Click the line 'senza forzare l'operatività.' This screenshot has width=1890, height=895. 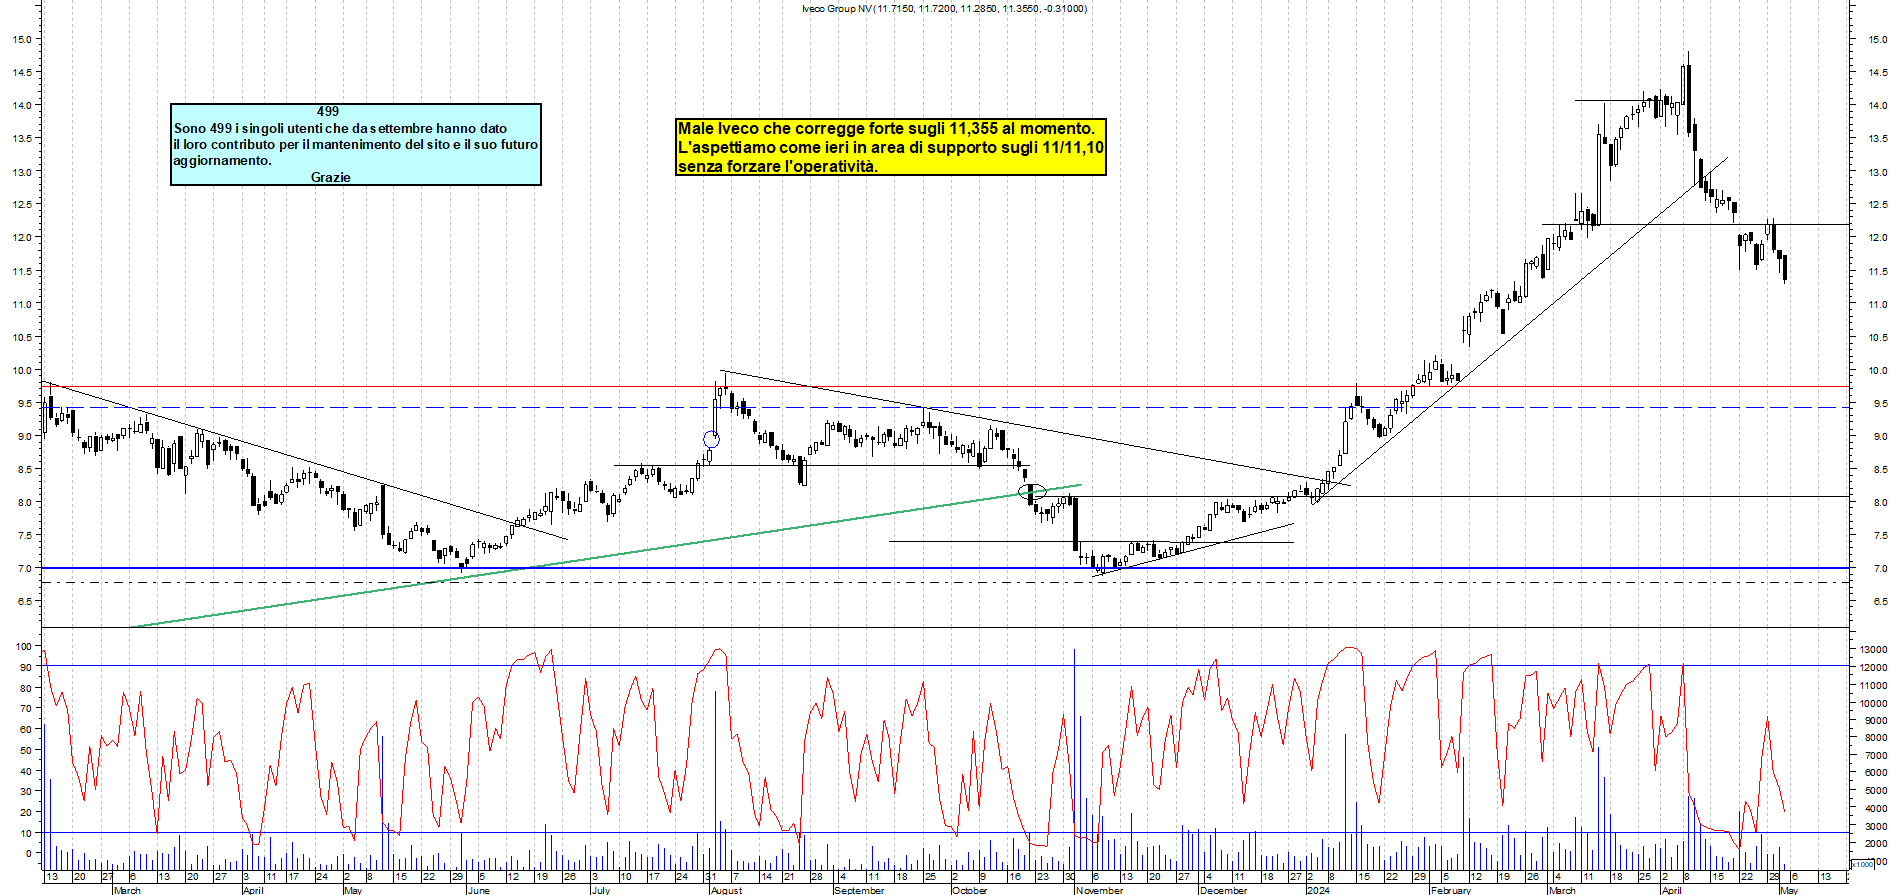pos(778,166)
